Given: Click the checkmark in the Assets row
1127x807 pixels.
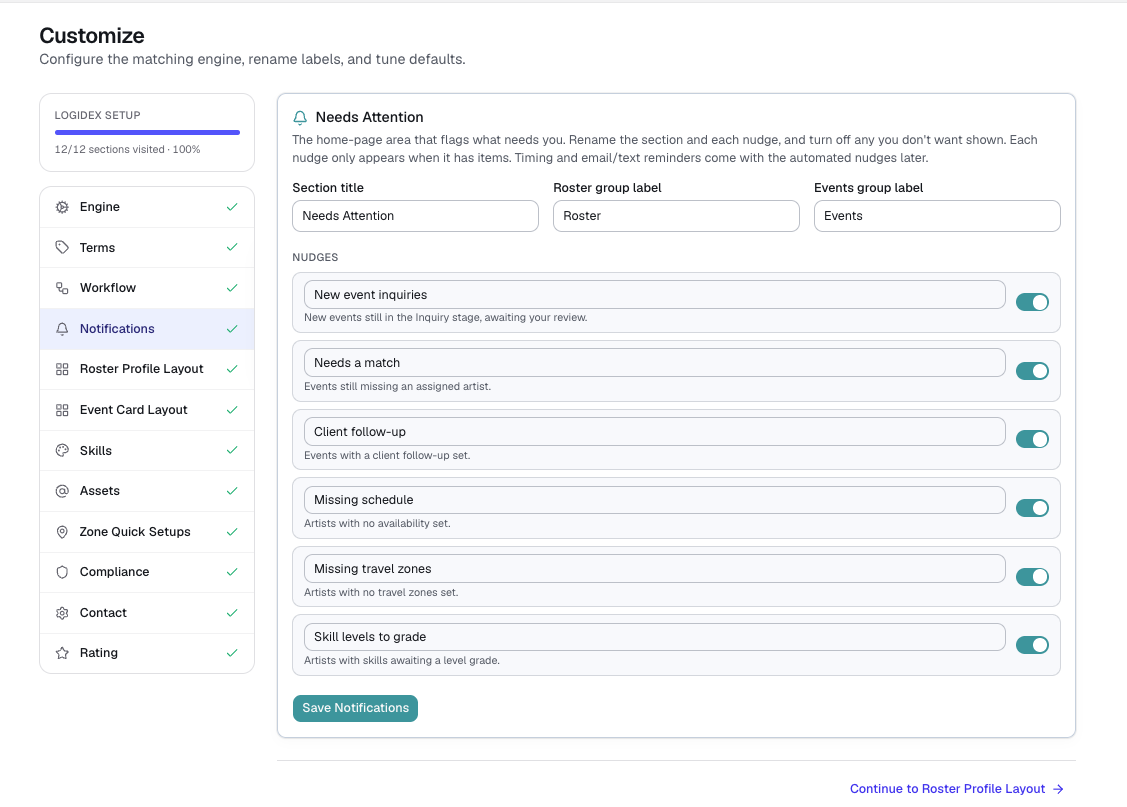Looking at the screenshot, I should pos(232,491).
